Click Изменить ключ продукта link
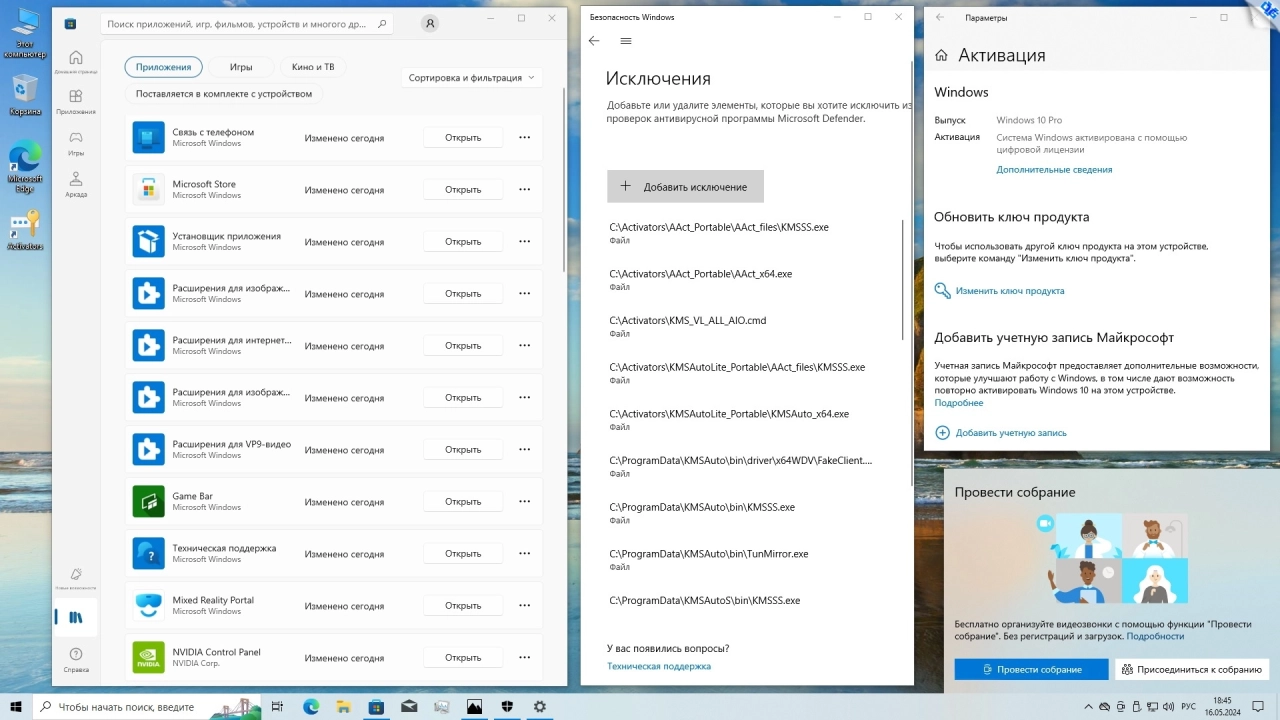 [1010, 291]
